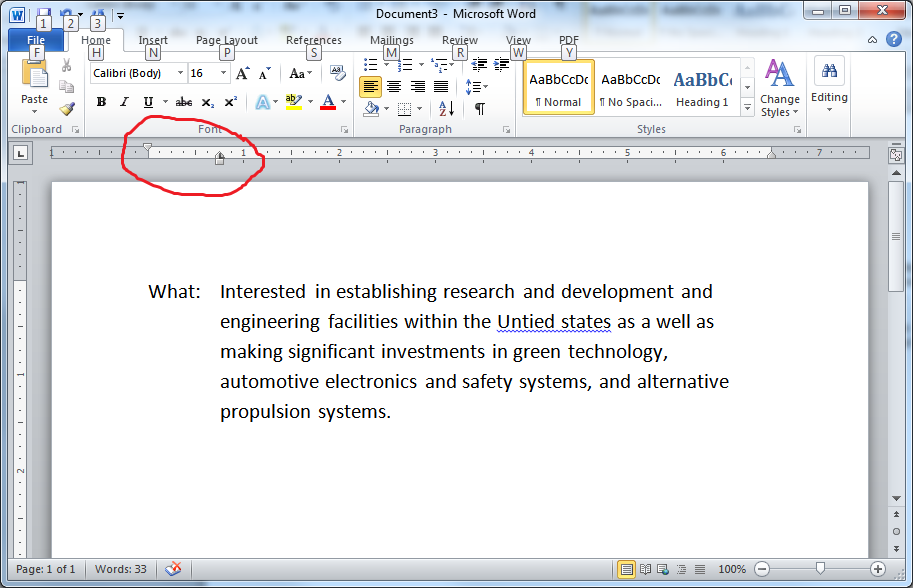Screen dimensions: 913x588
Task: Open the Calibri (Body) font dropdown
Action: [181, 73]
